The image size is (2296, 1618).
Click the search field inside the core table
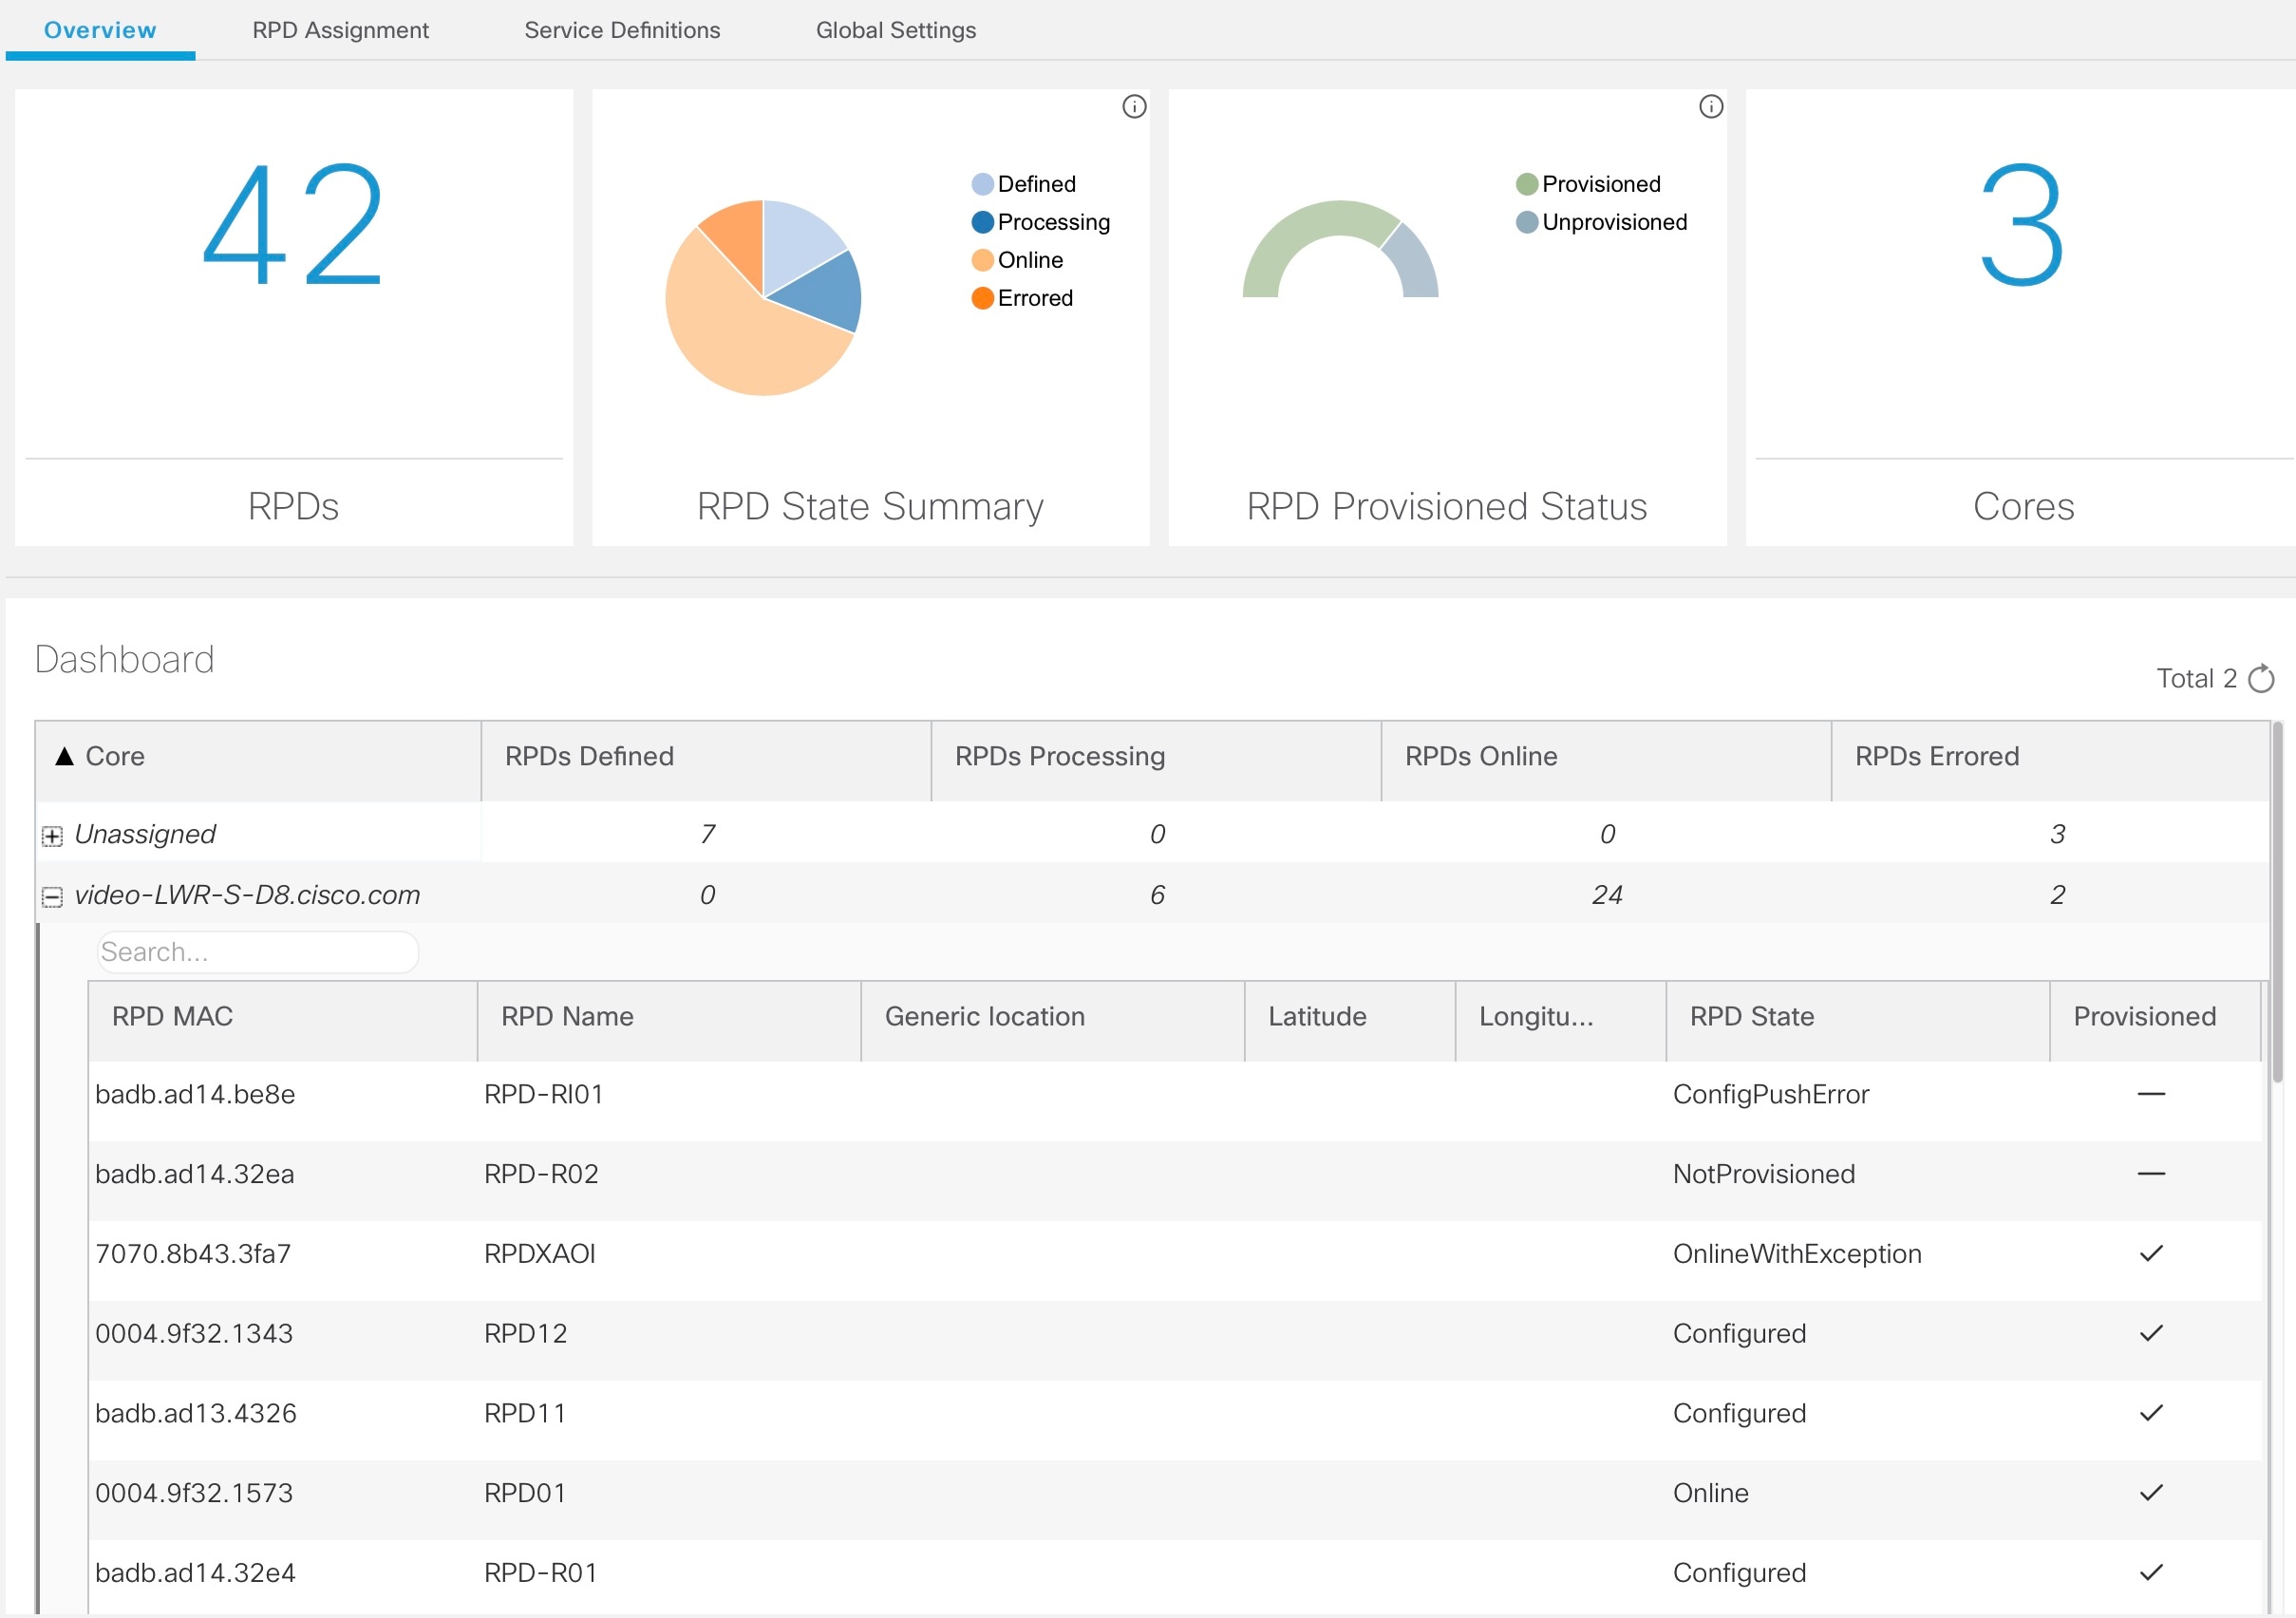point(257,951)
